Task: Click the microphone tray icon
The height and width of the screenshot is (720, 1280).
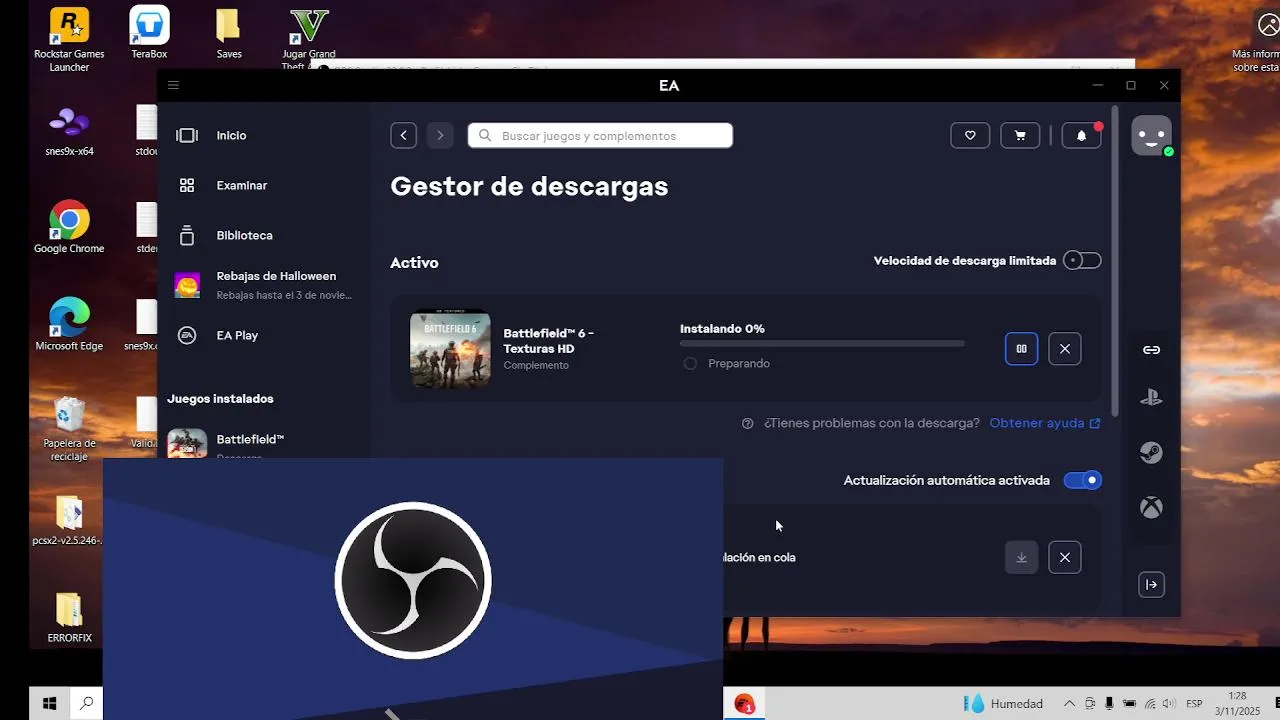Action: point(1109,704)
